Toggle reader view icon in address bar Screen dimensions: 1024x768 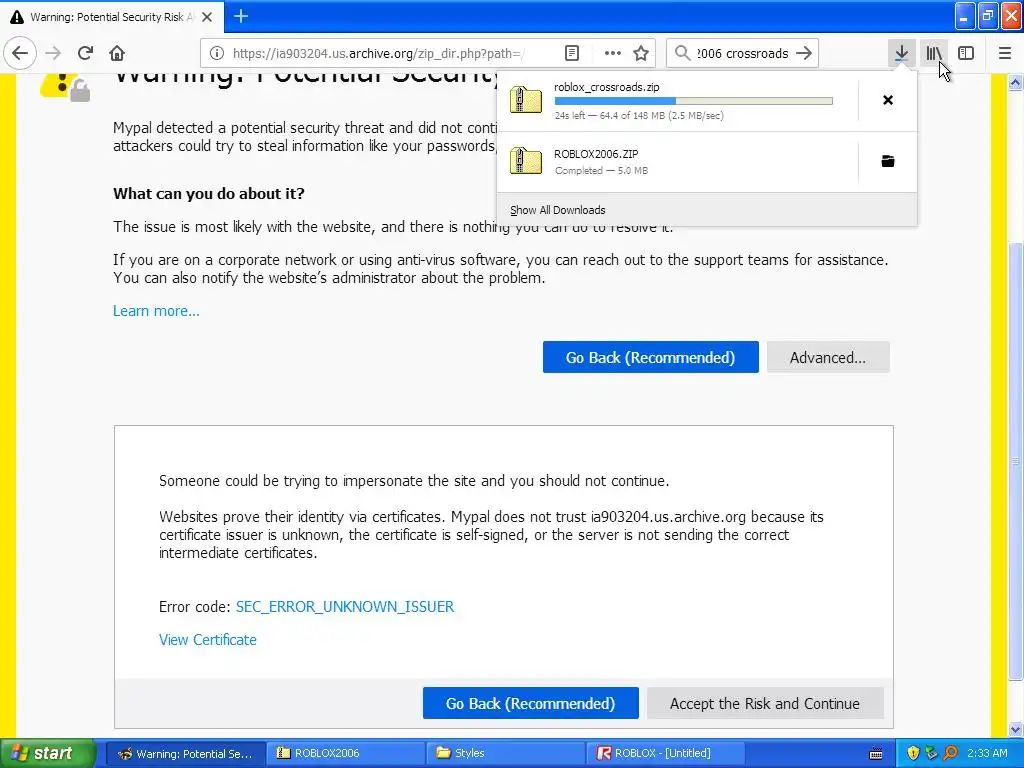tap(571, 54)
